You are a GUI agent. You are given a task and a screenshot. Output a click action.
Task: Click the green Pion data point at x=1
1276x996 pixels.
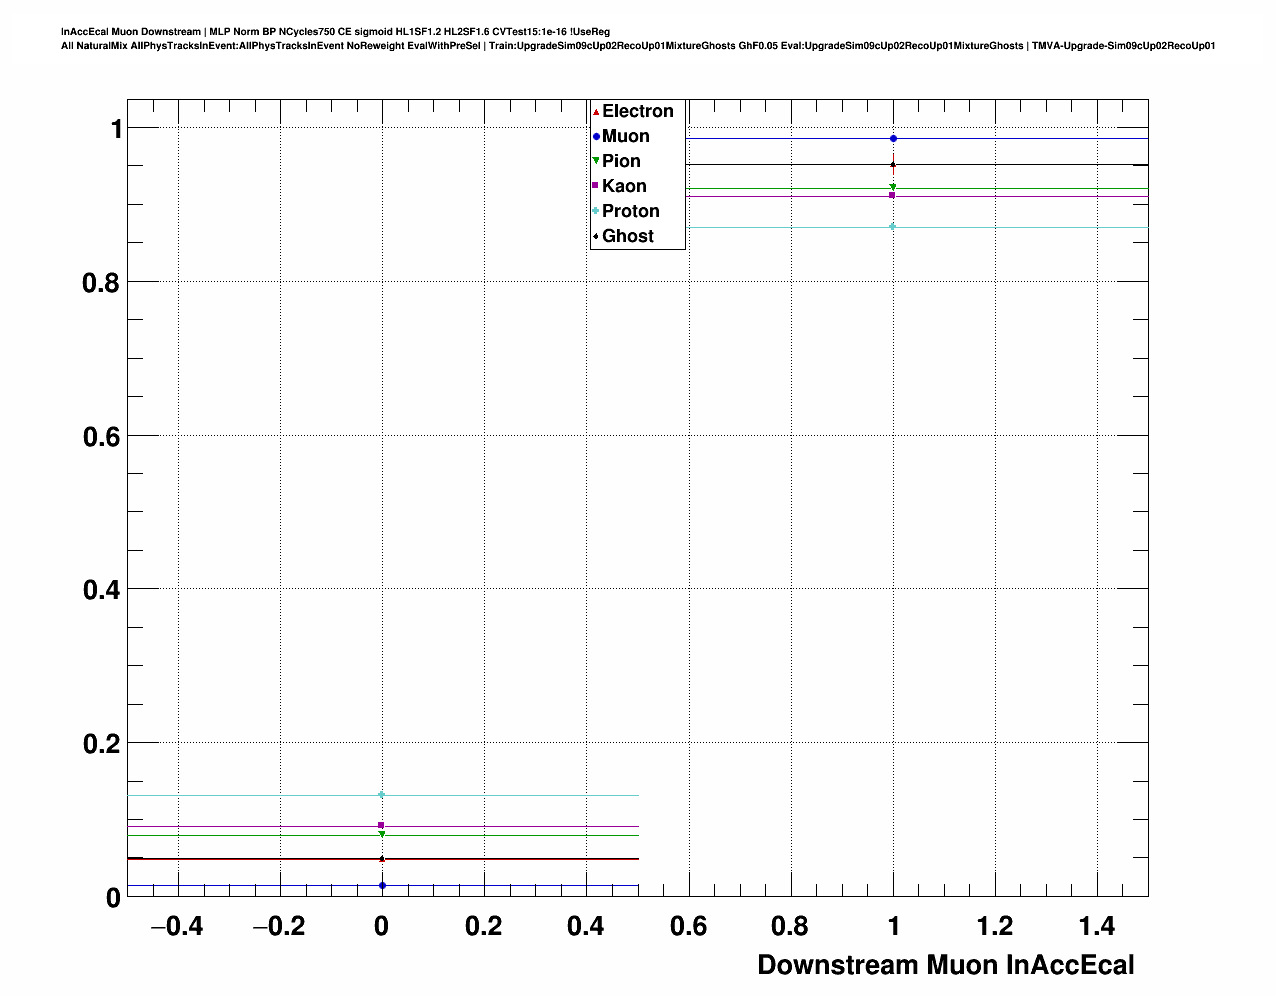tap(893, 187)
